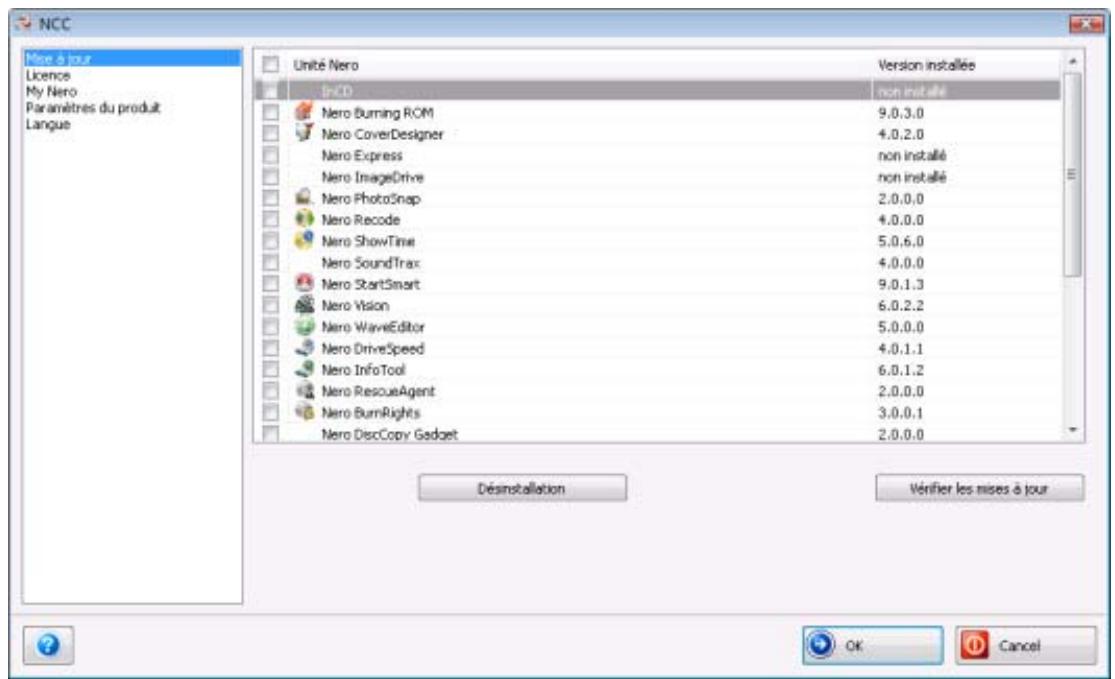The image size is (1115, 679).
Task: Enable the Nero RescueAgent checkbox
Action: [x=270, y=390]
